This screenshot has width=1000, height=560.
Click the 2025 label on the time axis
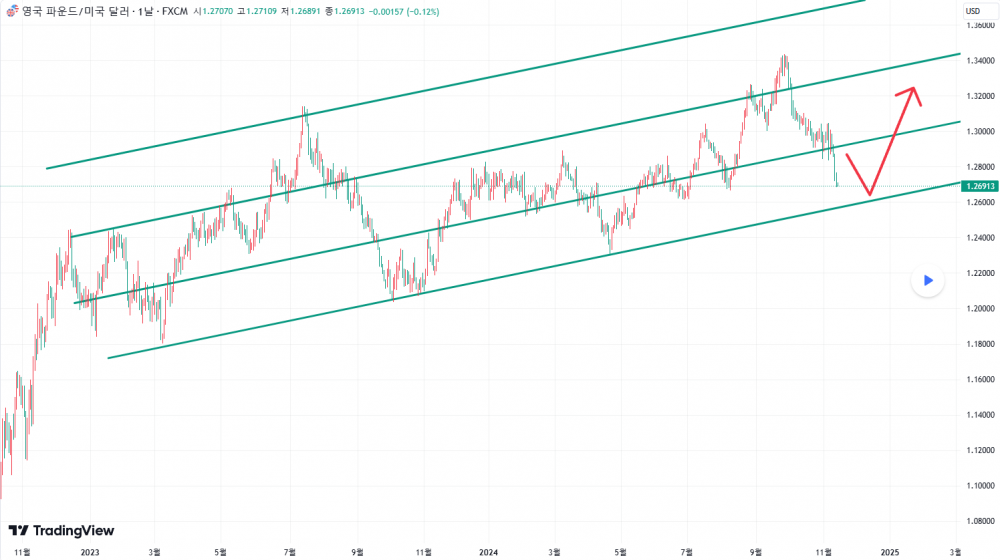889,551
